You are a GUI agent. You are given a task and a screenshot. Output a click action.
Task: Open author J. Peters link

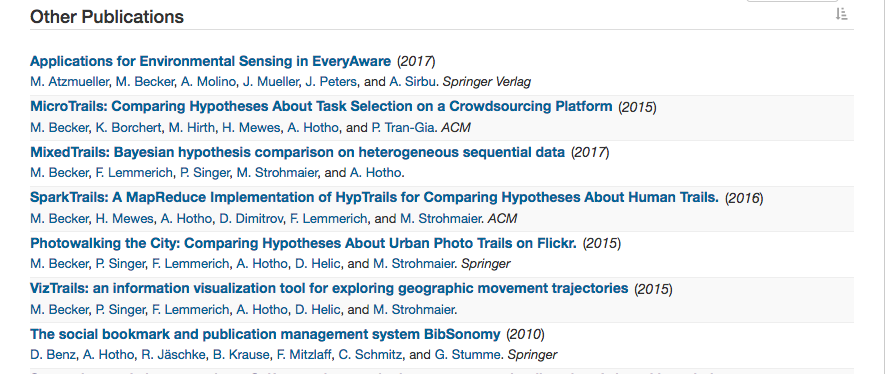tap(331, 82)
